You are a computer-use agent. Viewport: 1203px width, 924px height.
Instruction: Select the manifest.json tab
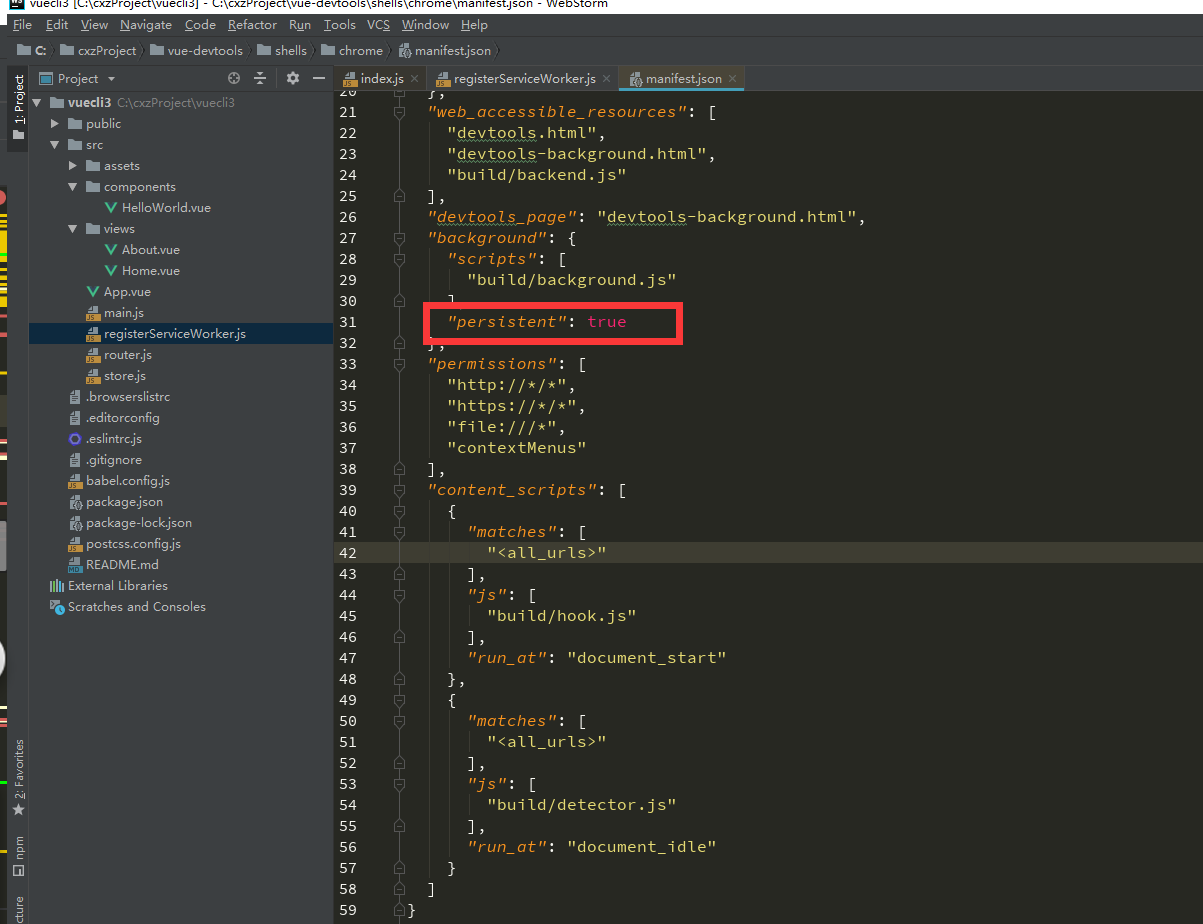(x=682, y=79)
